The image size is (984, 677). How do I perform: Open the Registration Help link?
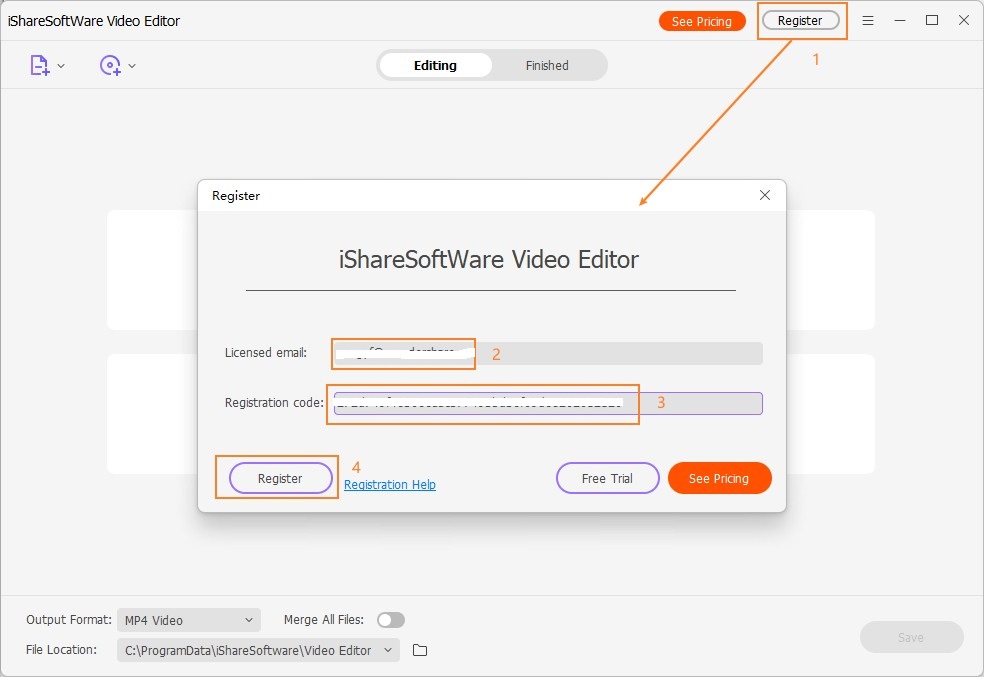point(390,484)
